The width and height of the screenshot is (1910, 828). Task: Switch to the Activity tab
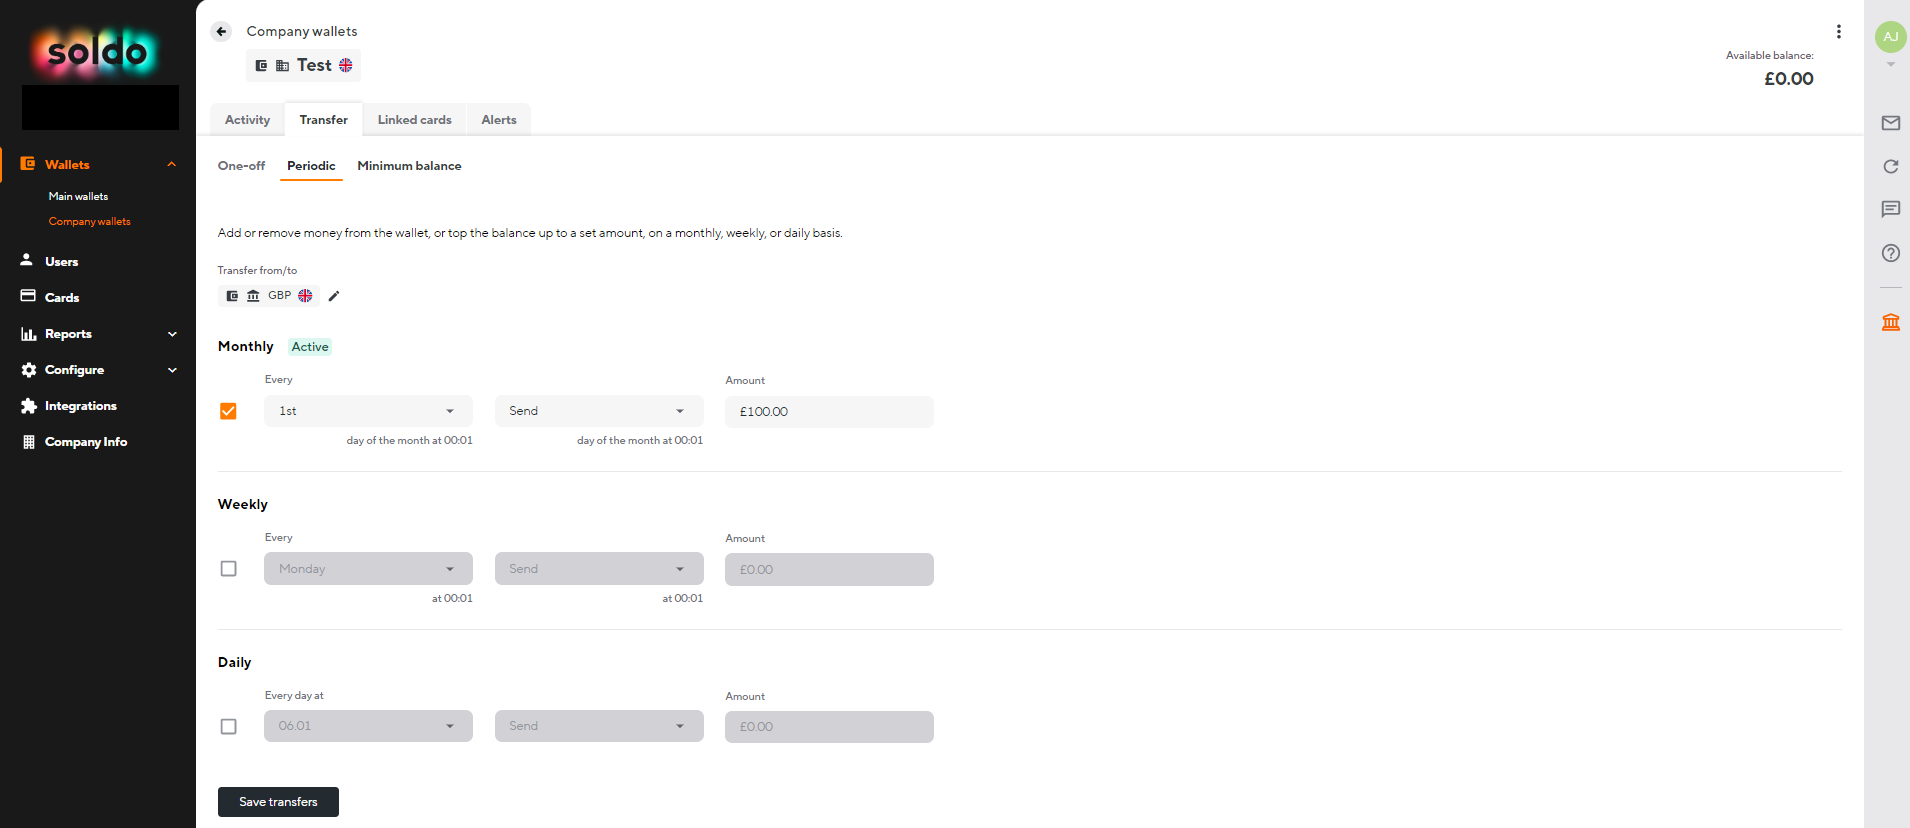click(x=247, y=119)
